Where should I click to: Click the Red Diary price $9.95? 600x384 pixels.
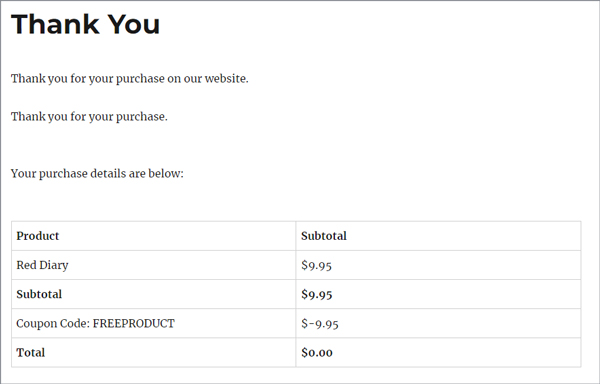pyautogui.click(x=316, y=265)
